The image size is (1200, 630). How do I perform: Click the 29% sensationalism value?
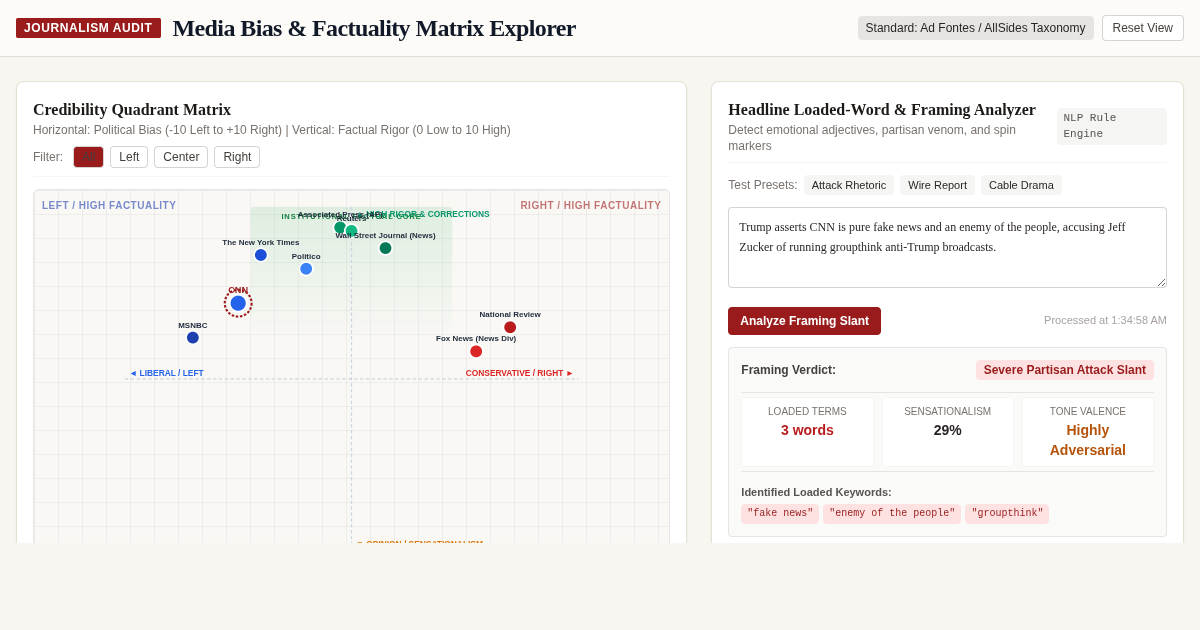coord(948,430)
